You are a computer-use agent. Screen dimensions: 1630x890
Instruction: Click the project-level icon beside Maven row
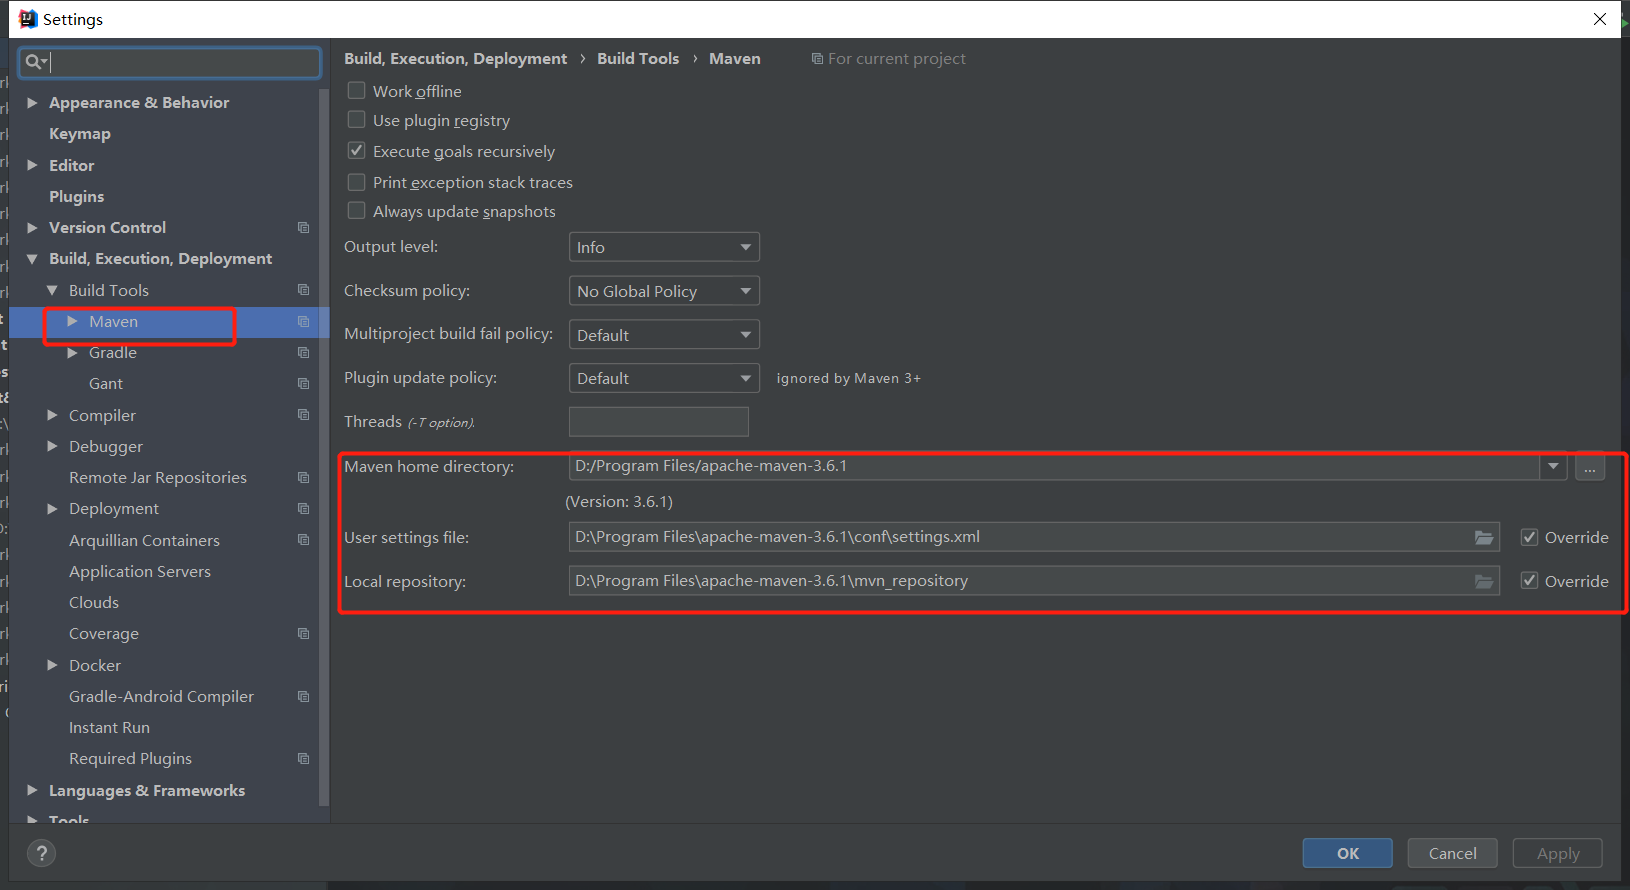tap(304, 322)
